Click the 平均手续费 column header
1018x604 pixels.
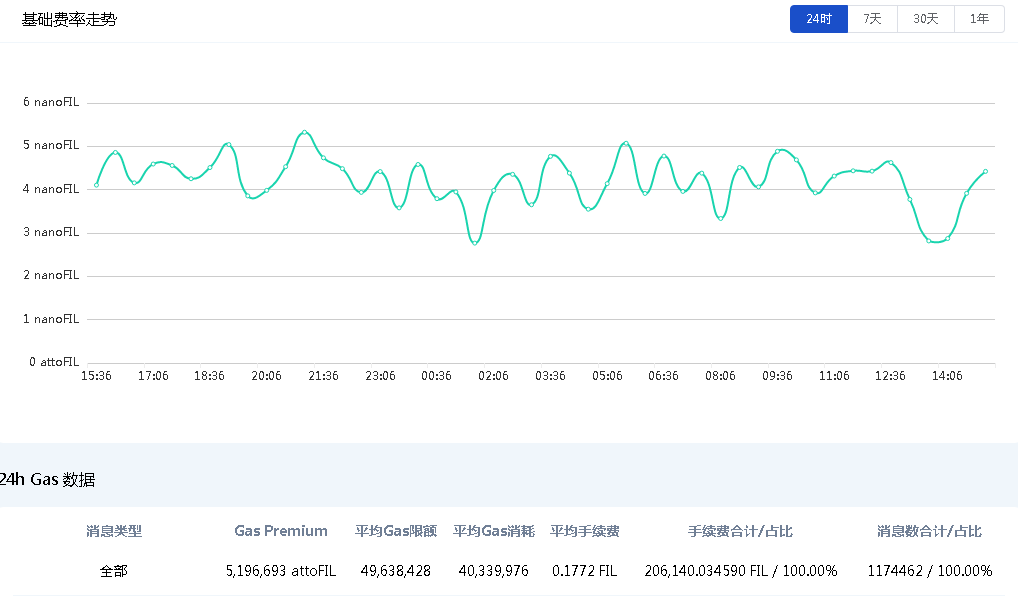coord(584,531)
